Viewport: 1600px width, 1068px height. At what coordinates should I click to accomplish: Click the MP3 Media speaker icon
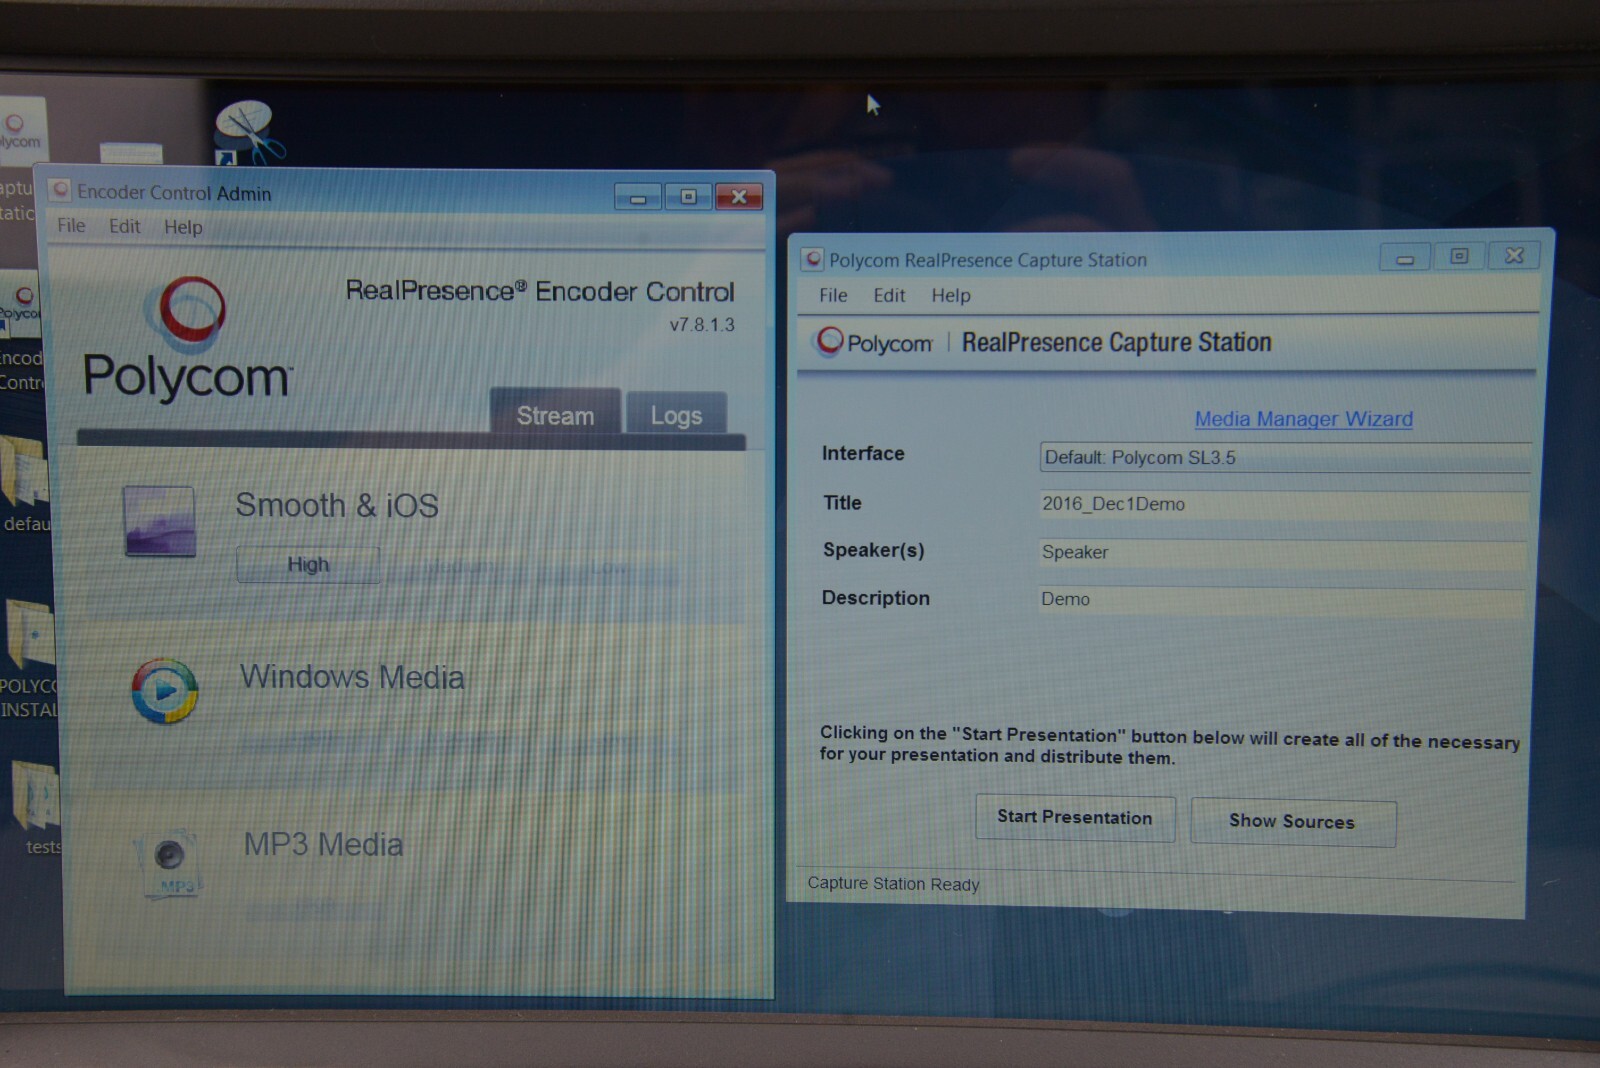click(x=168, y=859)
